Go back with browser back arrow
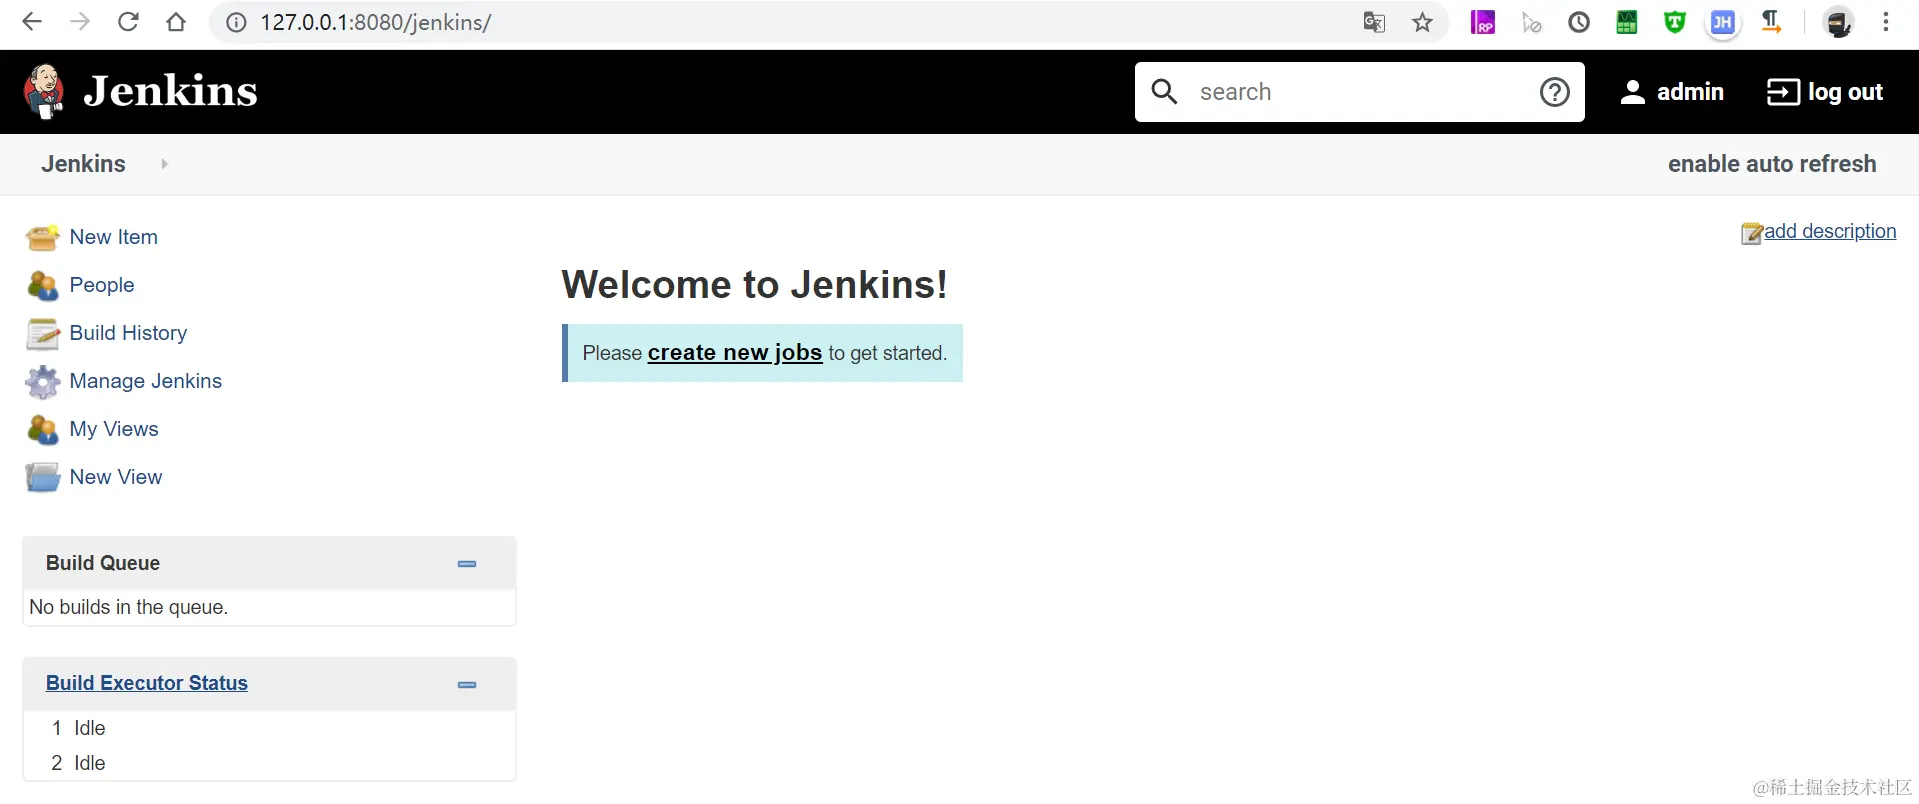This screenshot has width=1919, height=804. (x=32, y=22)
